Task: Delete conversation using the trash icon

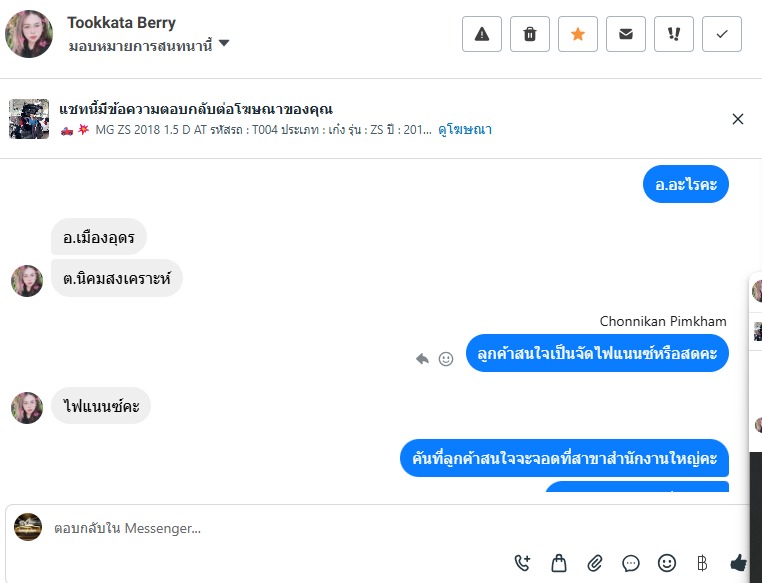Action: coord(530,34)
